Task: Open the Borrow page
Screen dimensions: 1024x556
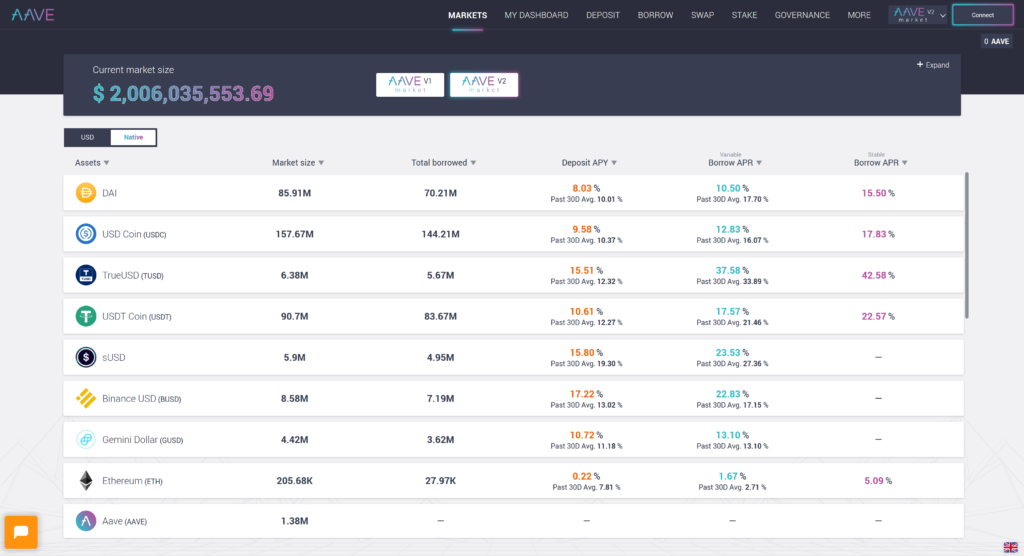Action: pyautogui.click(x=655, y=15)
